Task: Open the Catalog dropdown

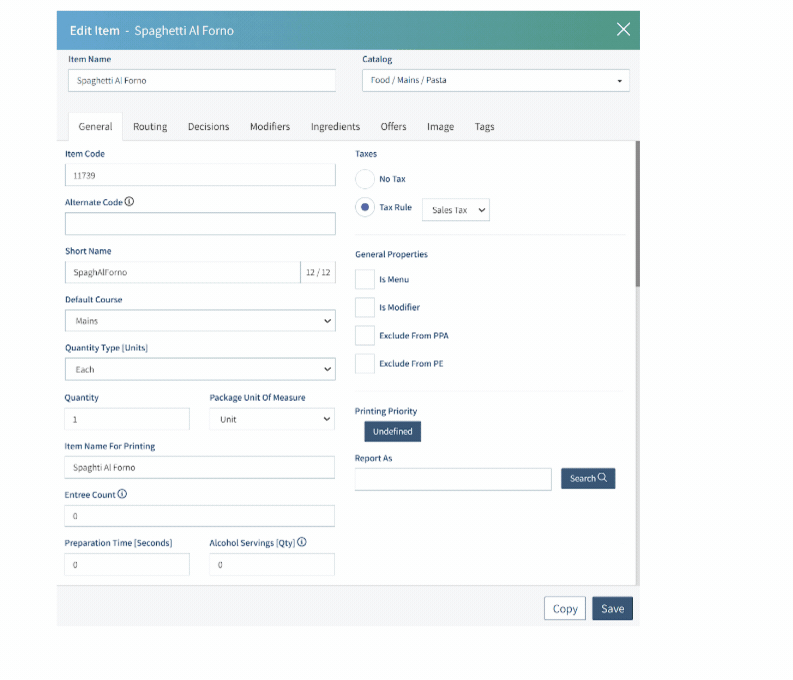Action: [496, 80]
